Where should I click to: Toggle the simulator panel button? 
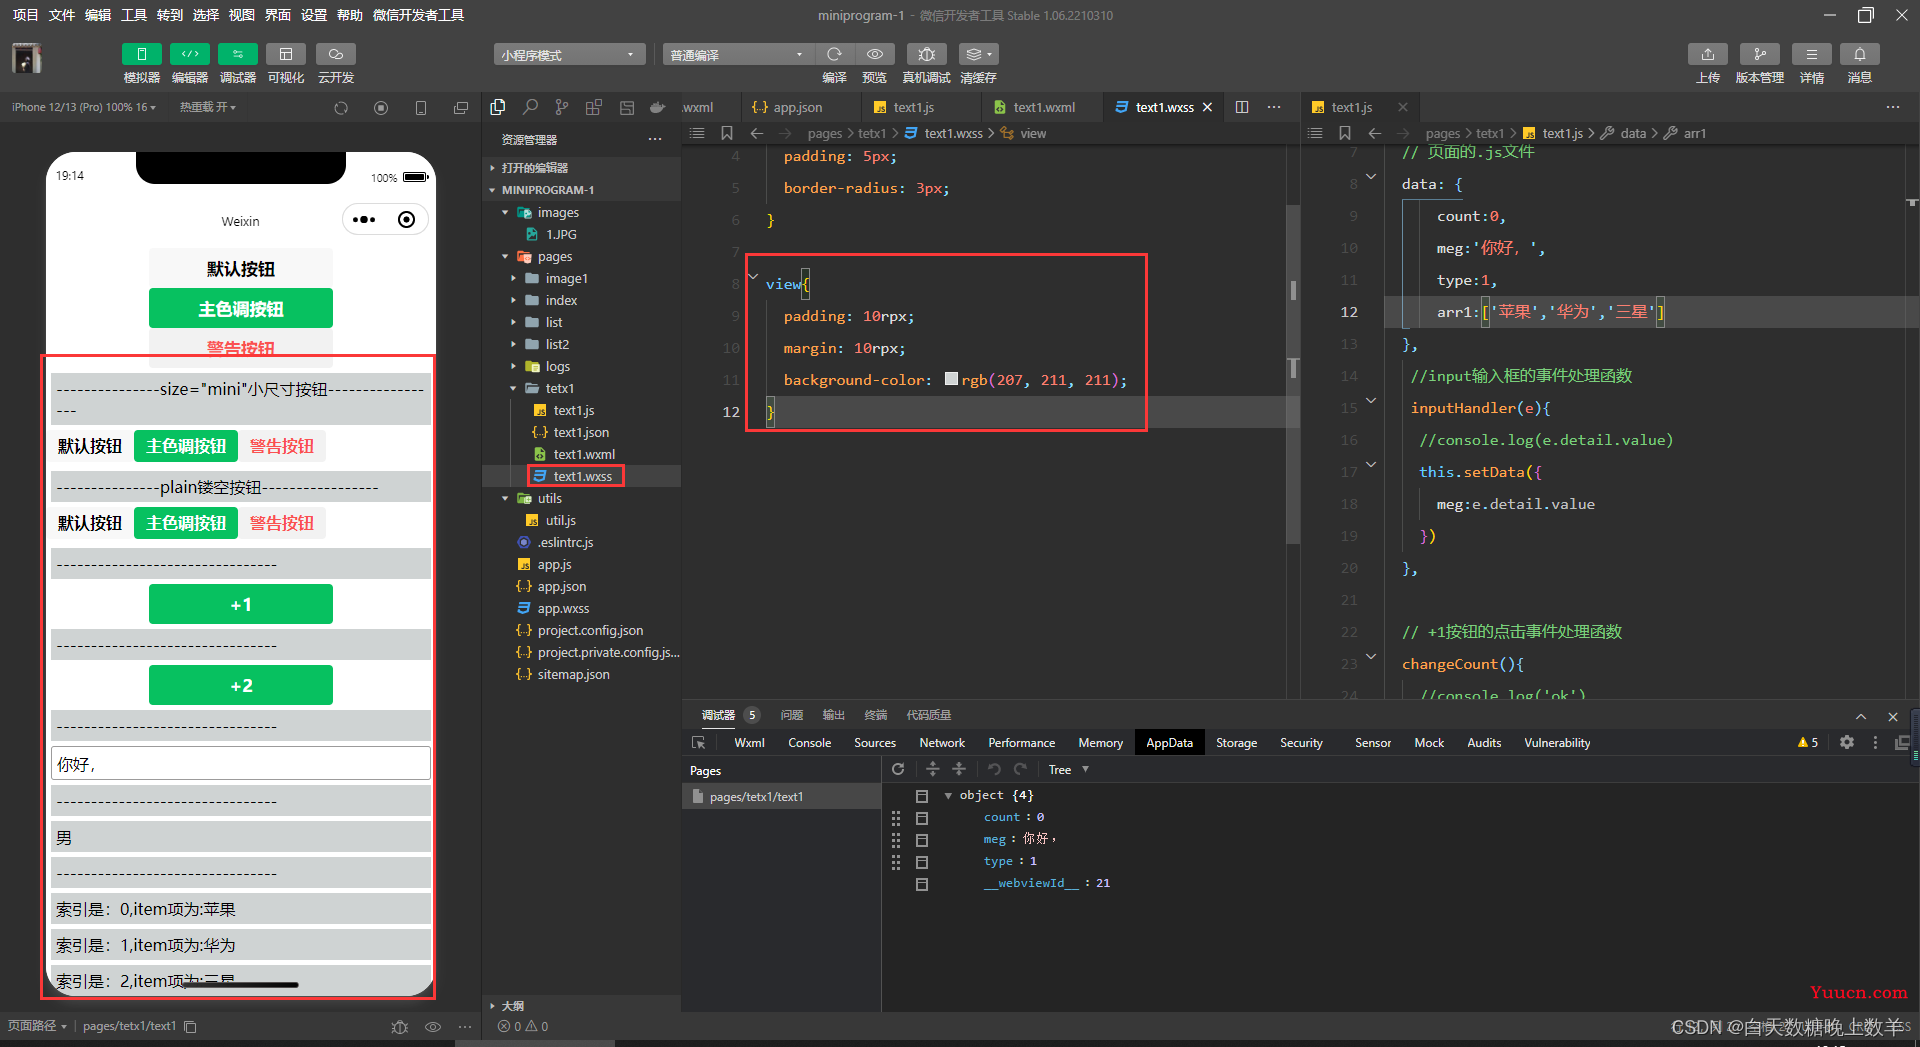(x=141, y=54)
